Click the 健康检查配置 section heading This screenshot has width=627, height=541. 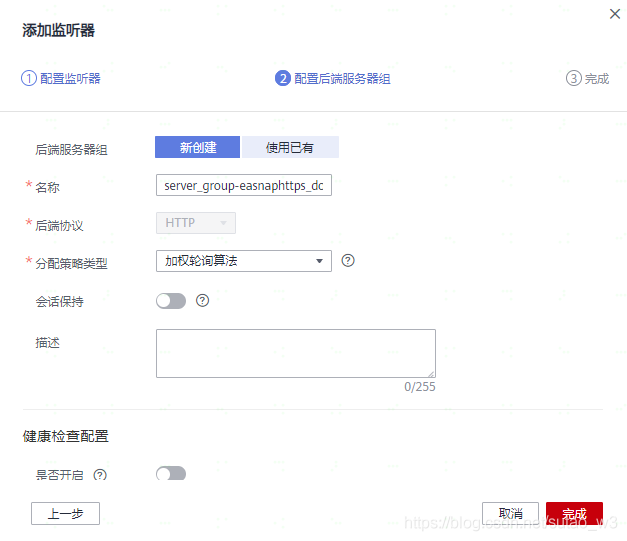pyautogui.click(x=66, y=436)
